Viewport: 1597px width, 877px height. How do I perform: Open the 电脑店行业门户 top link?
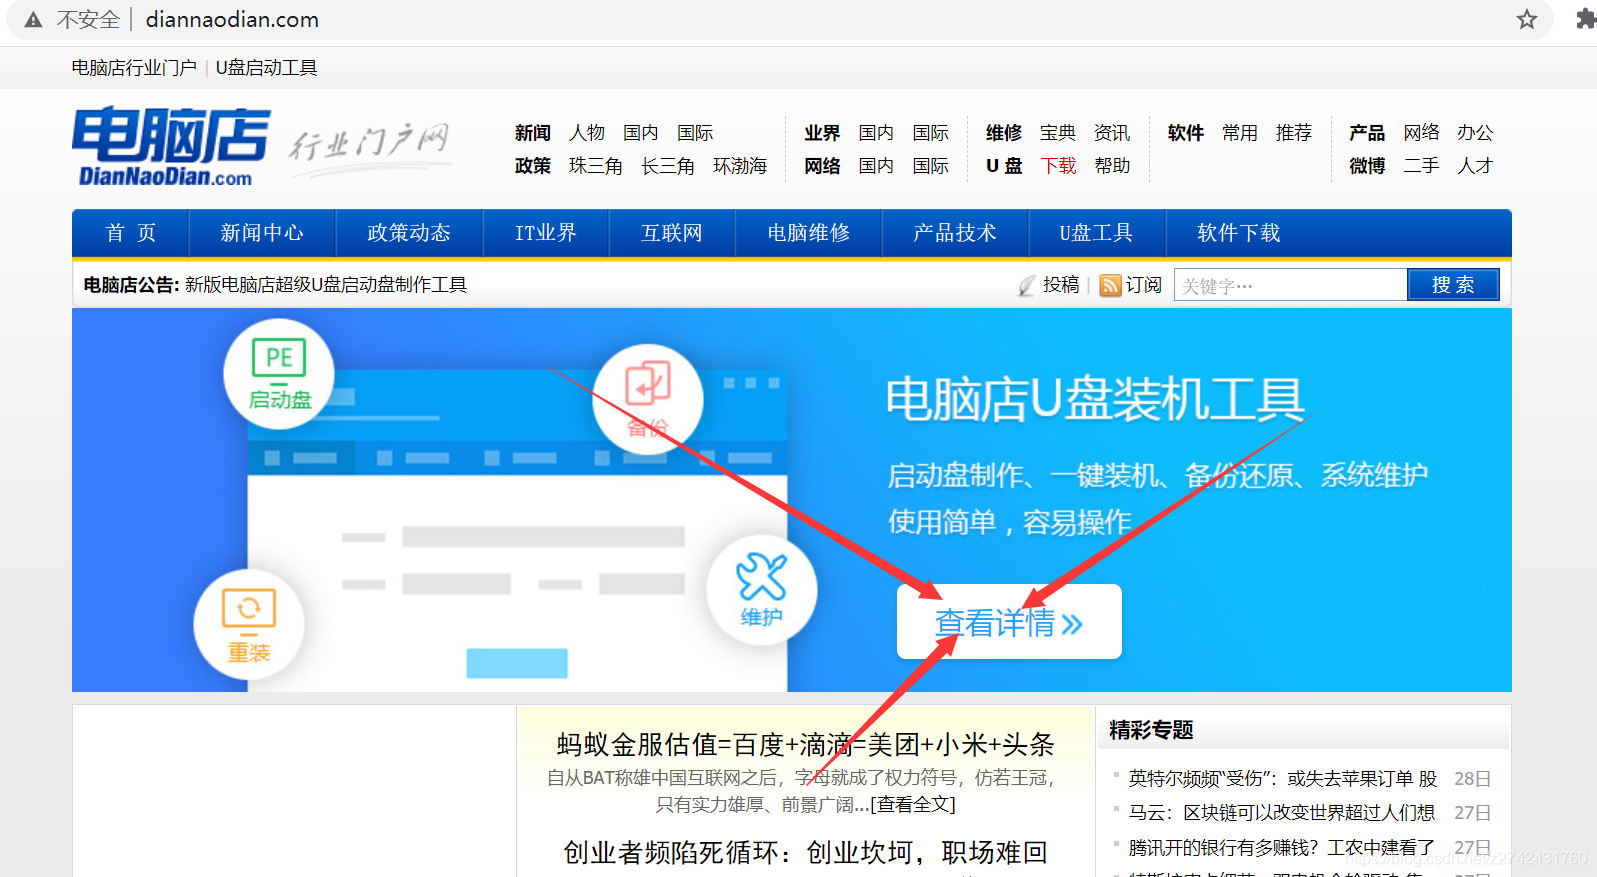click(x=134, y=68)
